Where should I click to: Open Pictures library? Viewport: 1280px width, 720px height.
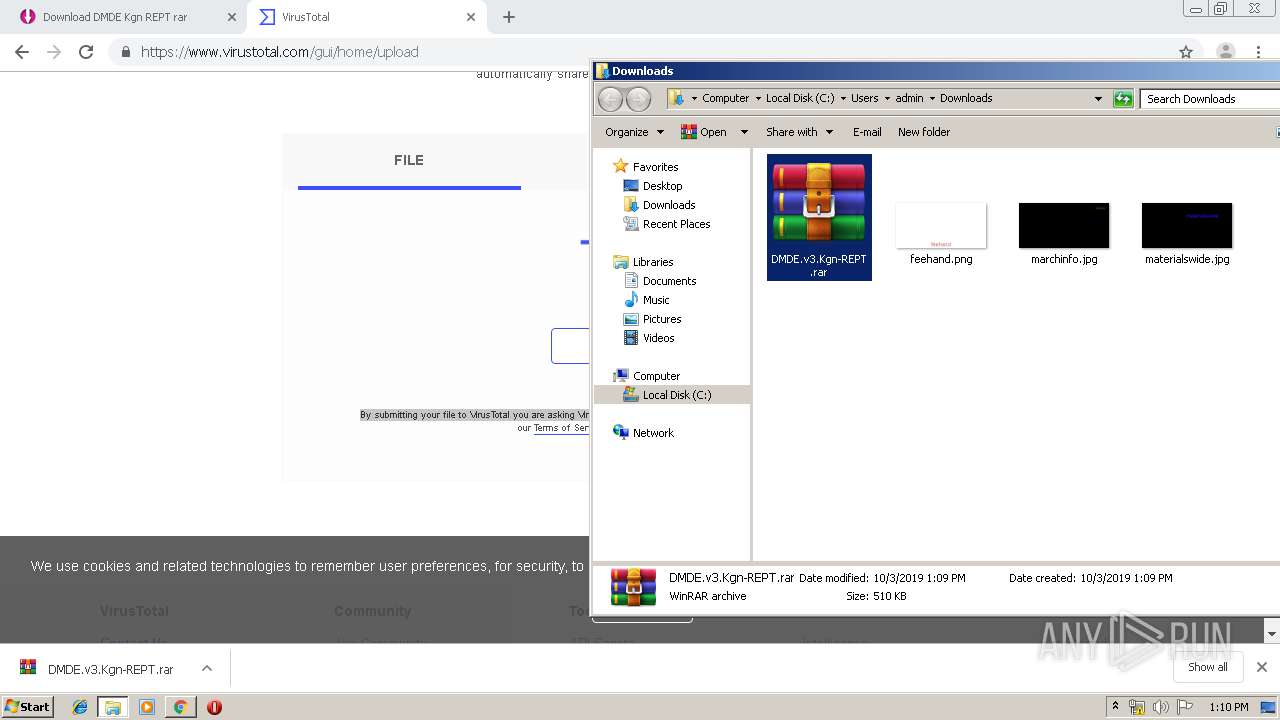tap(661, 319)
